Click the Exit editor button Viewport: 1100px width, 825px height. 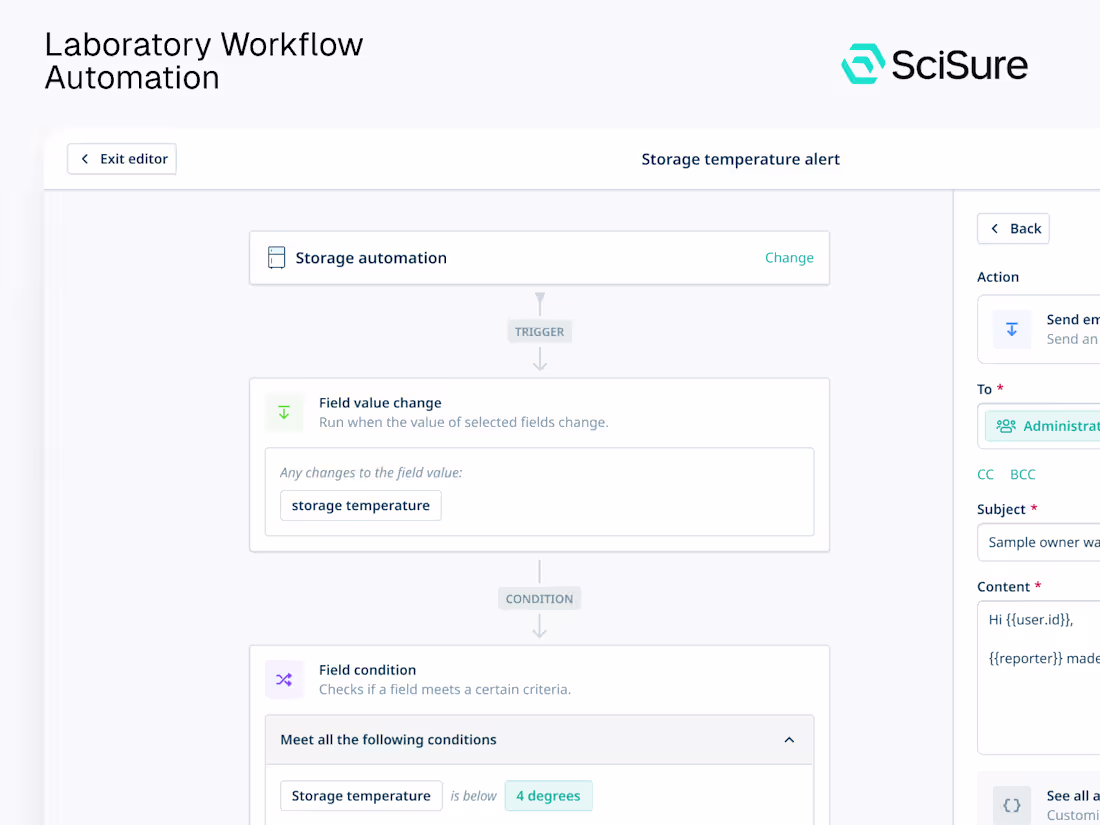click(x=121, y=158)
